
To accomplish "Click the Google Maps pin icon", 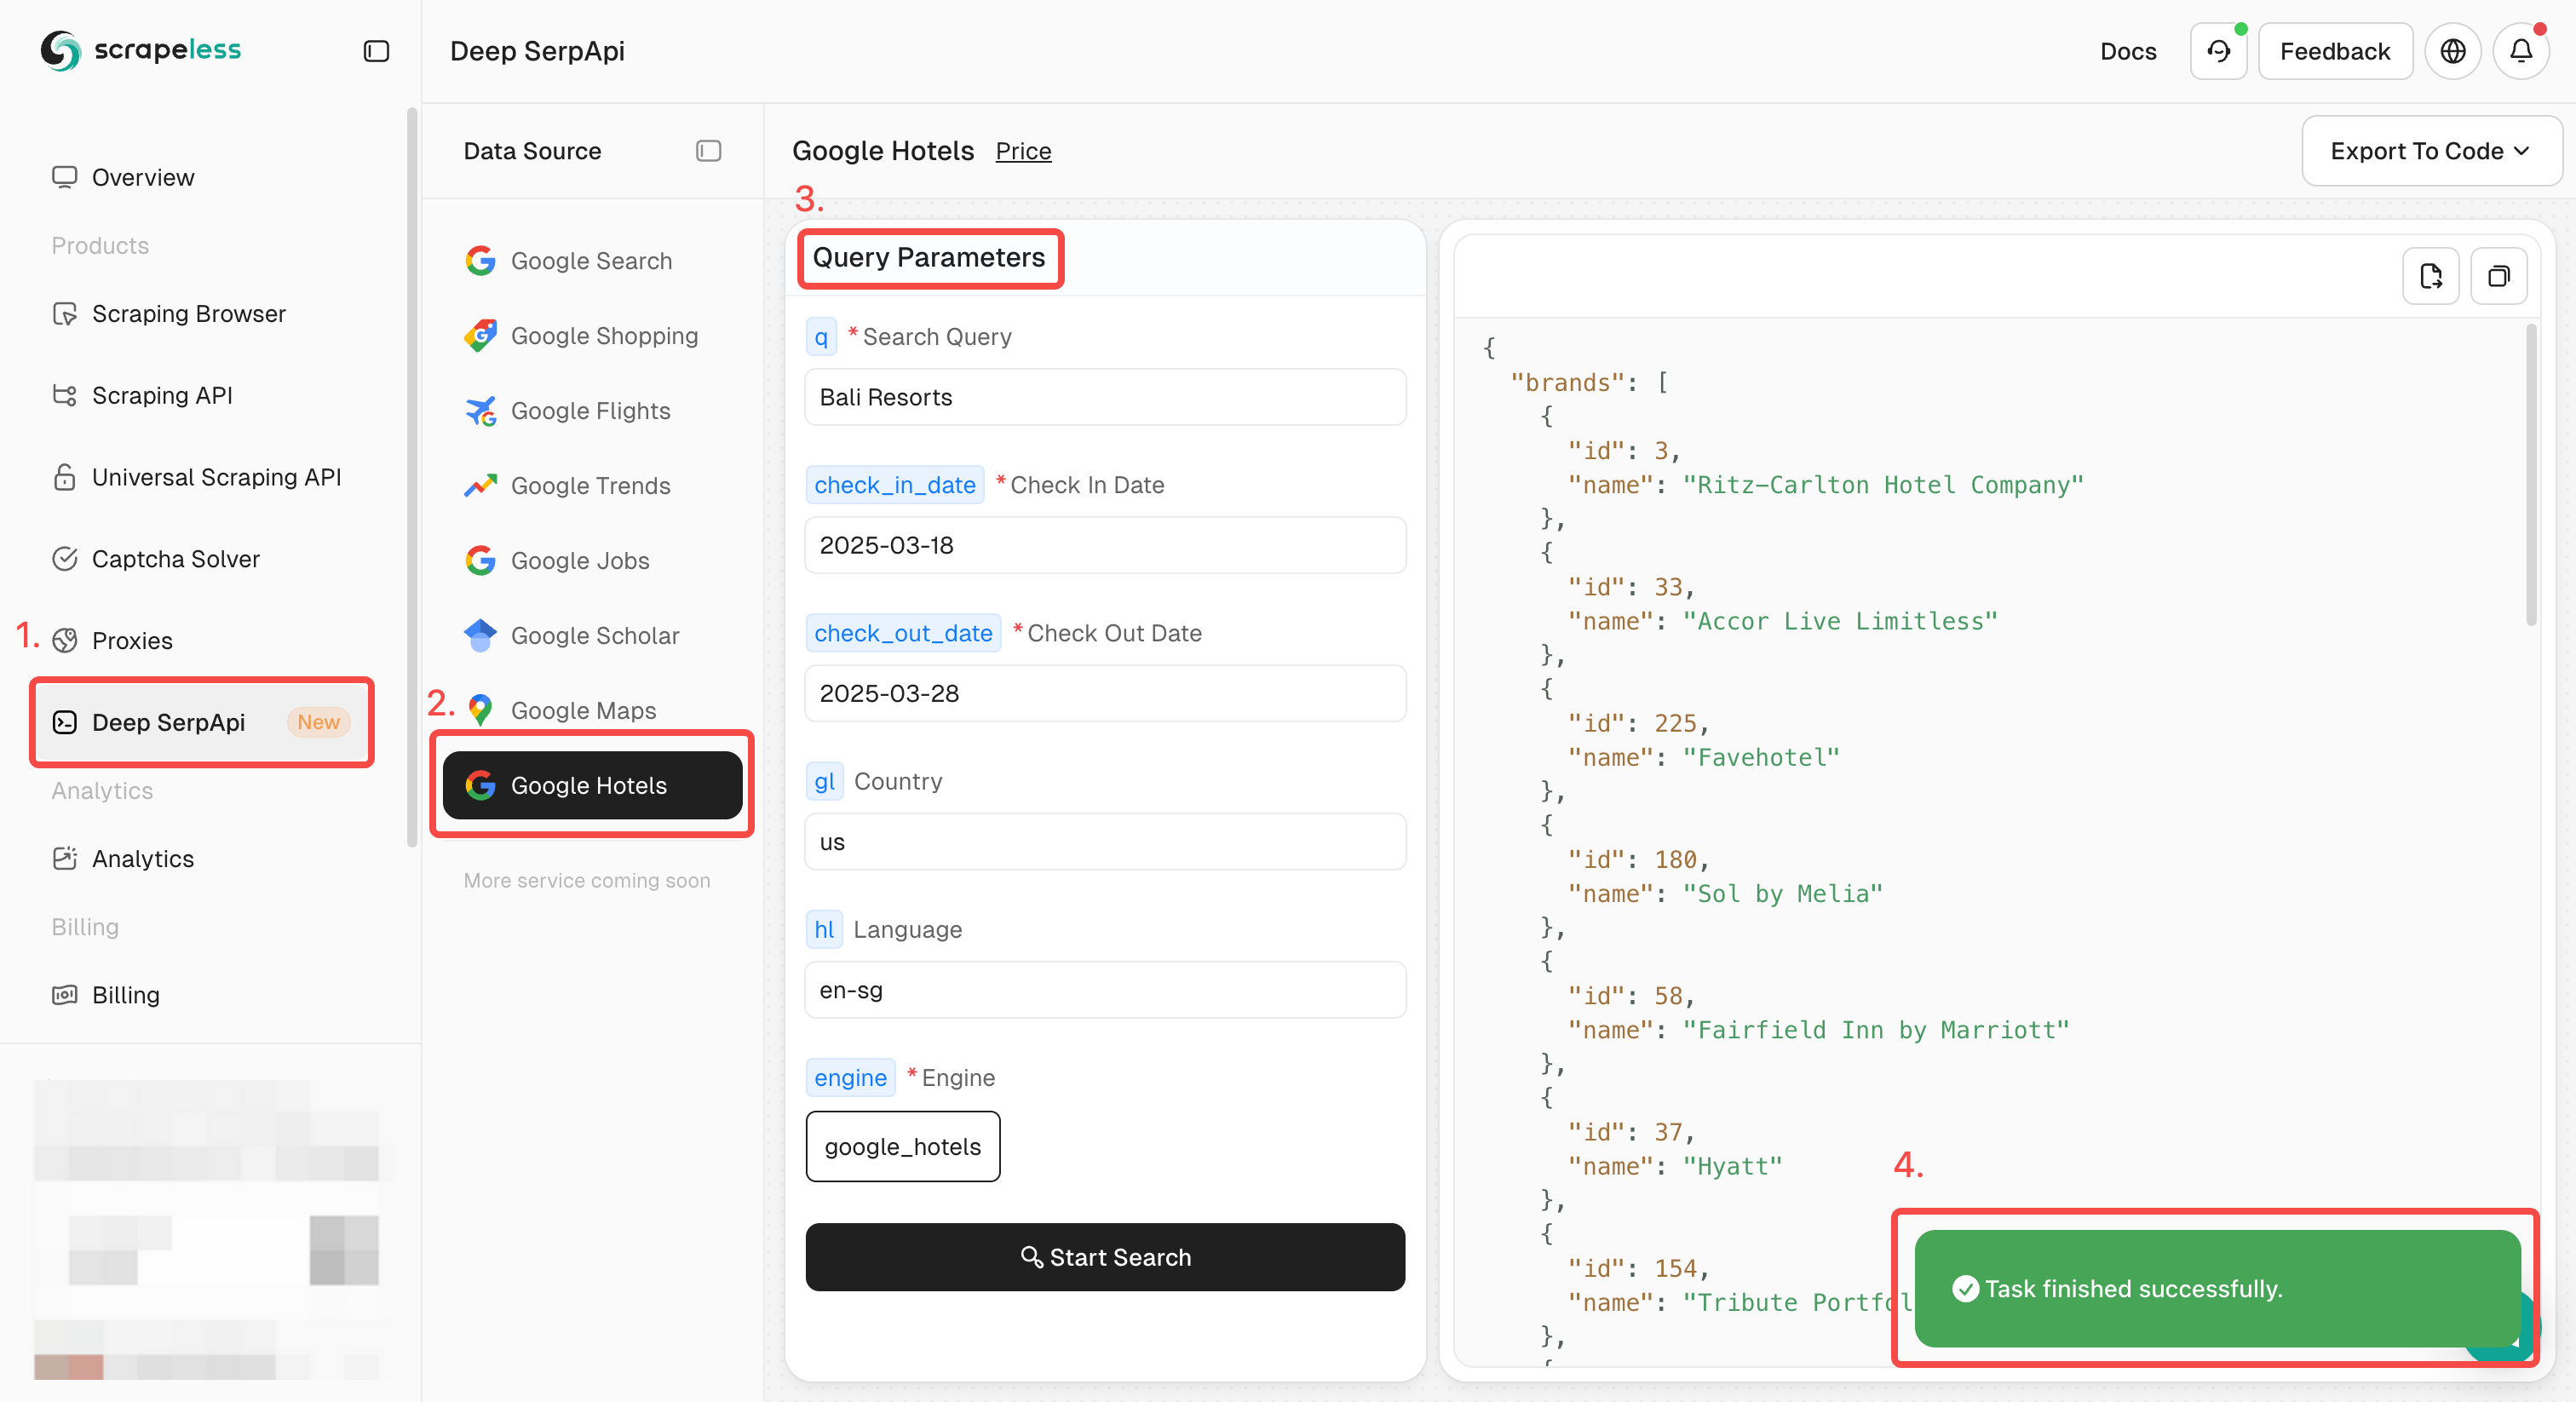I will pyautogui.click(x=480, y=711).
